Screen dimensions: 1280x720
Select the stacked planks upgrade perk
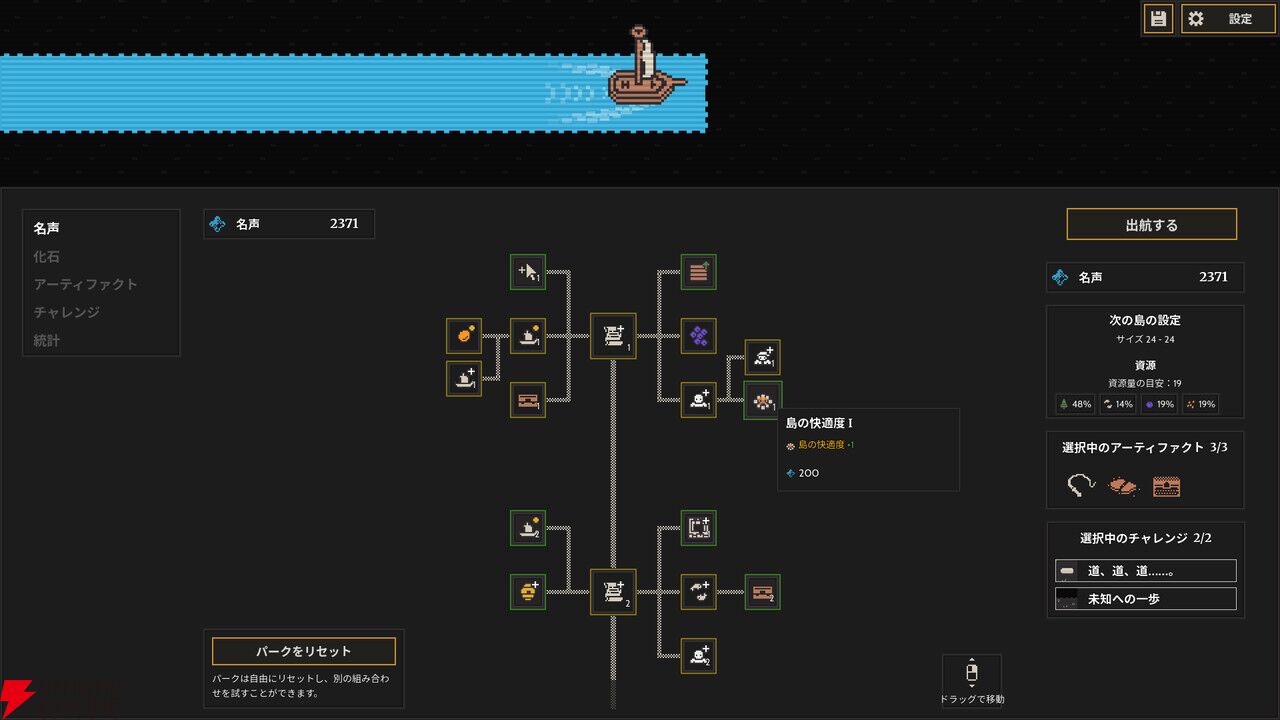(698, 272)
